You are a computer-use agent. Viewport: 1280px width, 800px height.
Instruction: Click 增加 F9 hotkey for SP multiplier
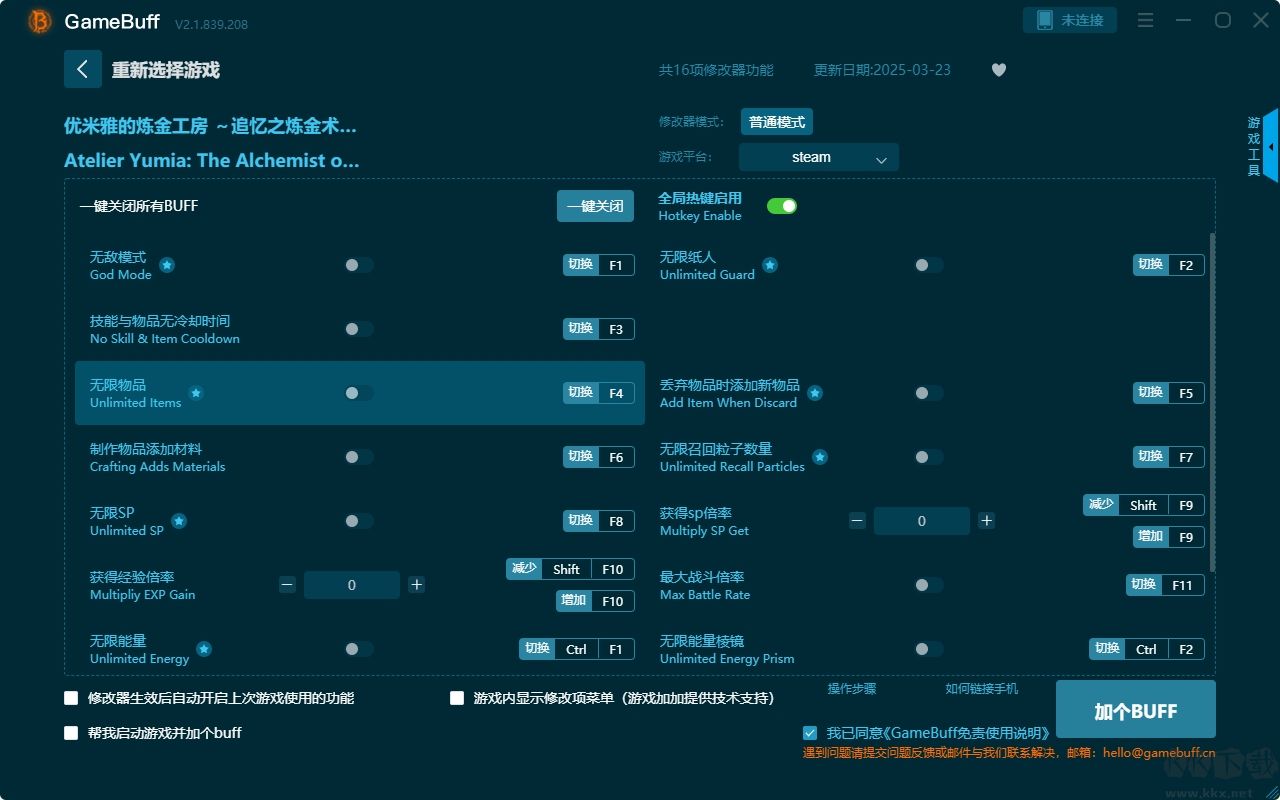(1169, 537)
